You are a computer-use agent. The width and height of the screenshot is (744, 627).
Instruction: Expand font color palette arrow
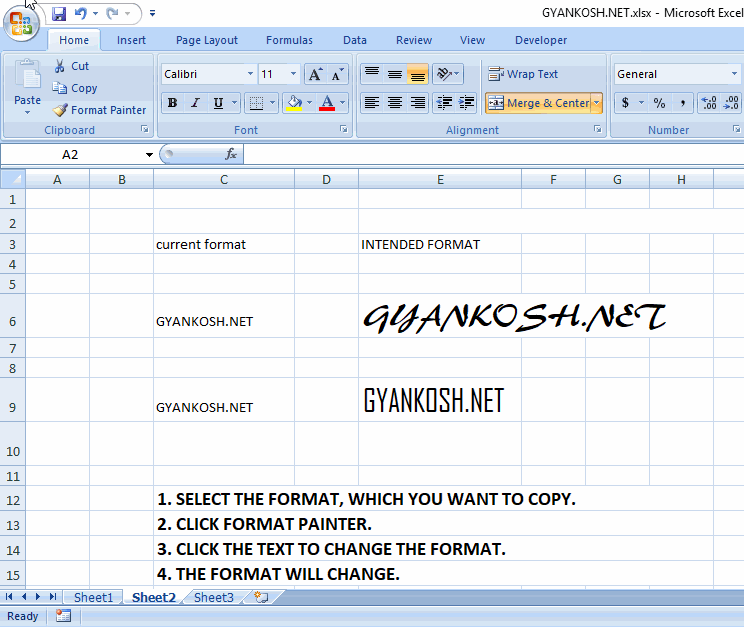point(343,103)
